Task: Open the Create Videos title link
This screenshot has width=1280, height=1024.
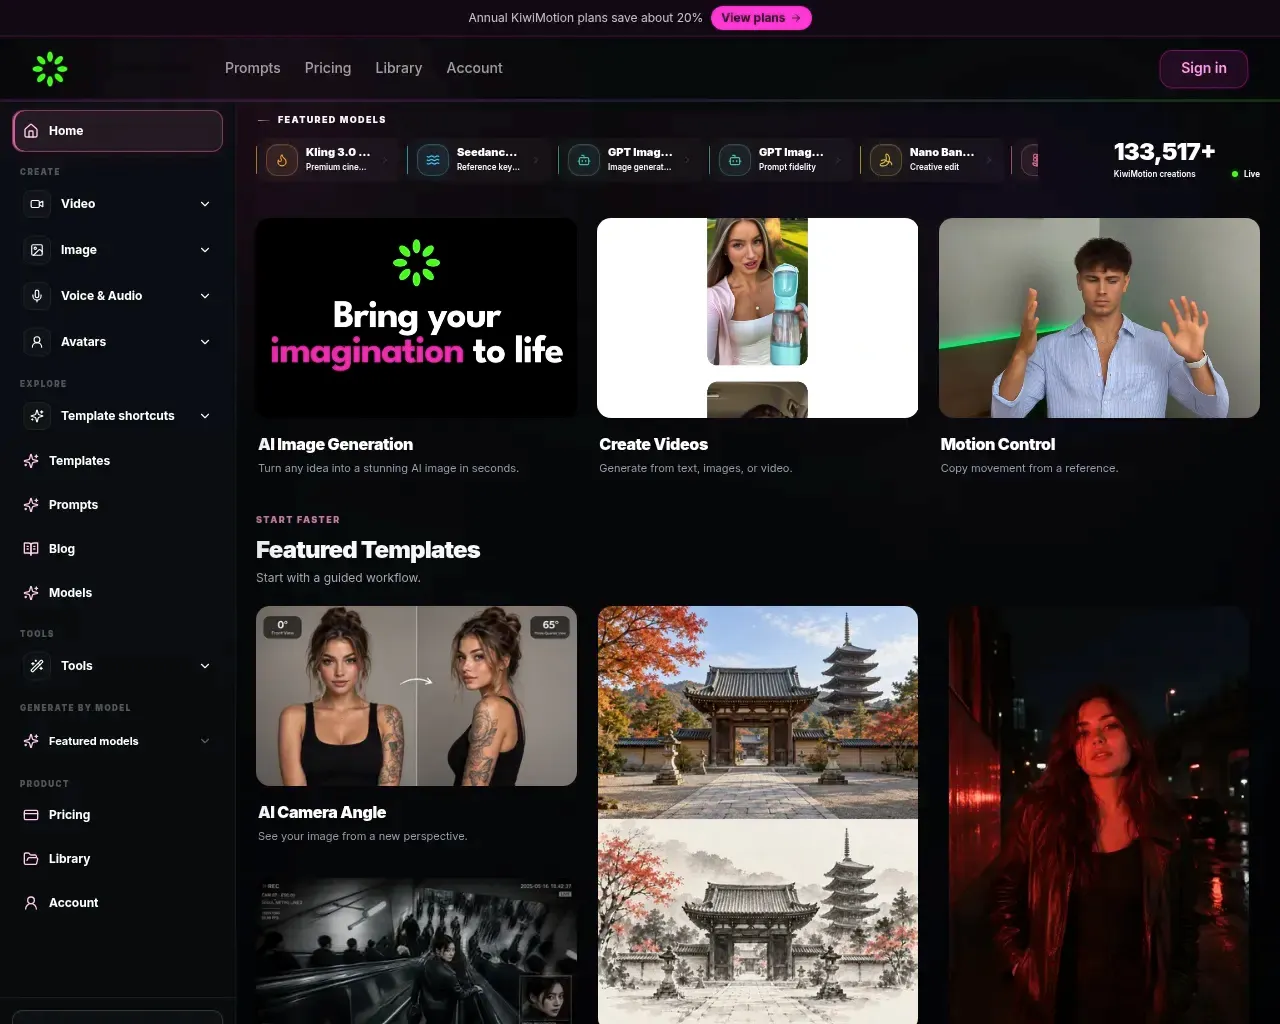Action: coord(653,444)
